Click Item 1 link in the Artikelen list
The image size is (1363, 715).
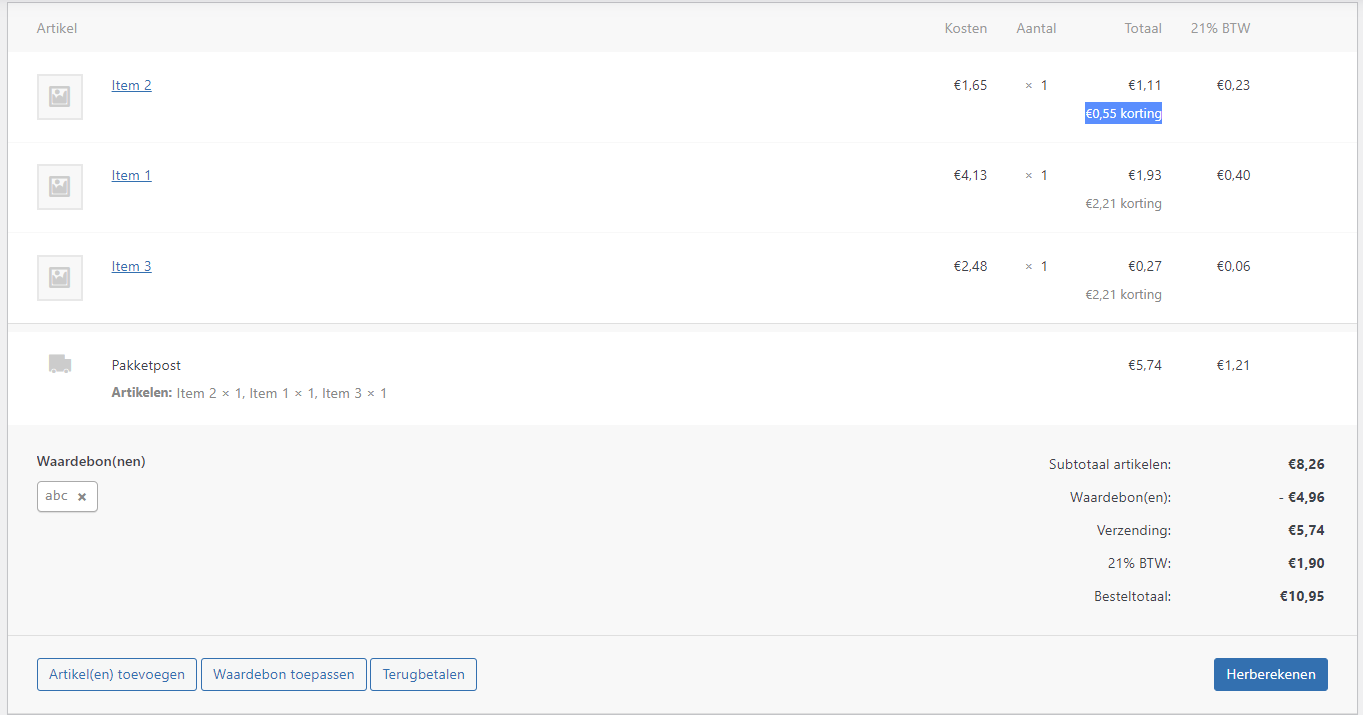[x=269, y=392]
